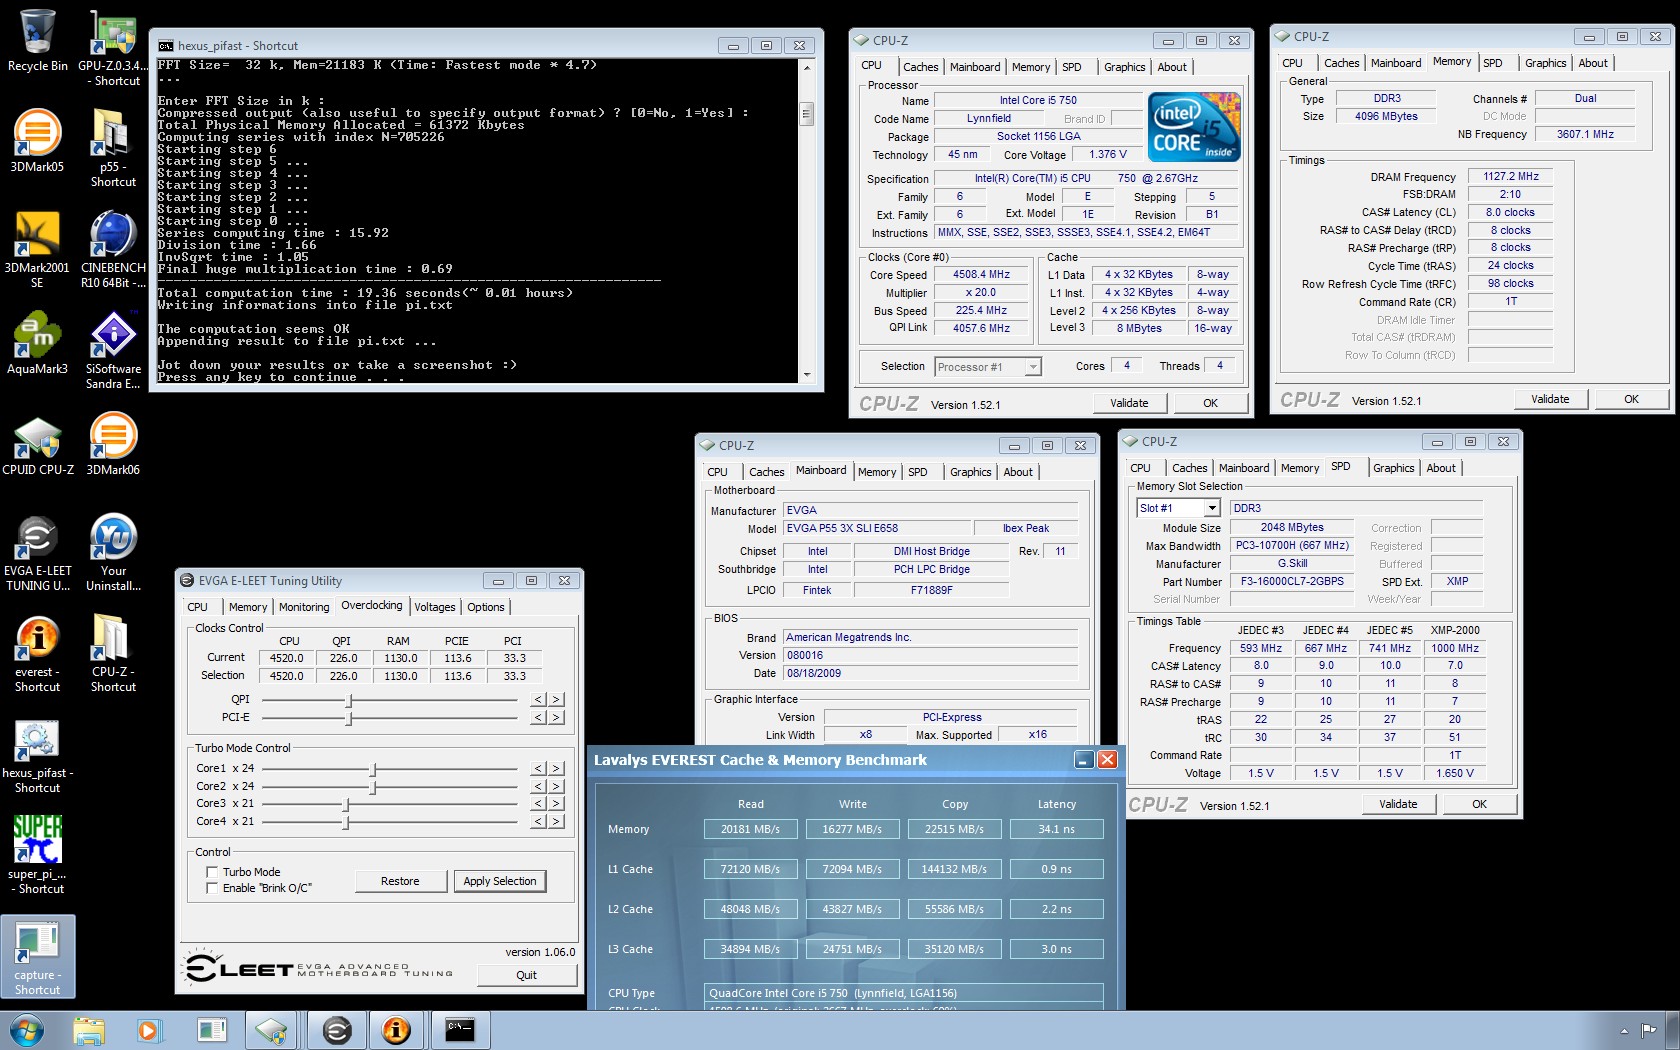Click OK in the CPU-Z SPD window
1680x1050 pixels.
coord(1479,804)
